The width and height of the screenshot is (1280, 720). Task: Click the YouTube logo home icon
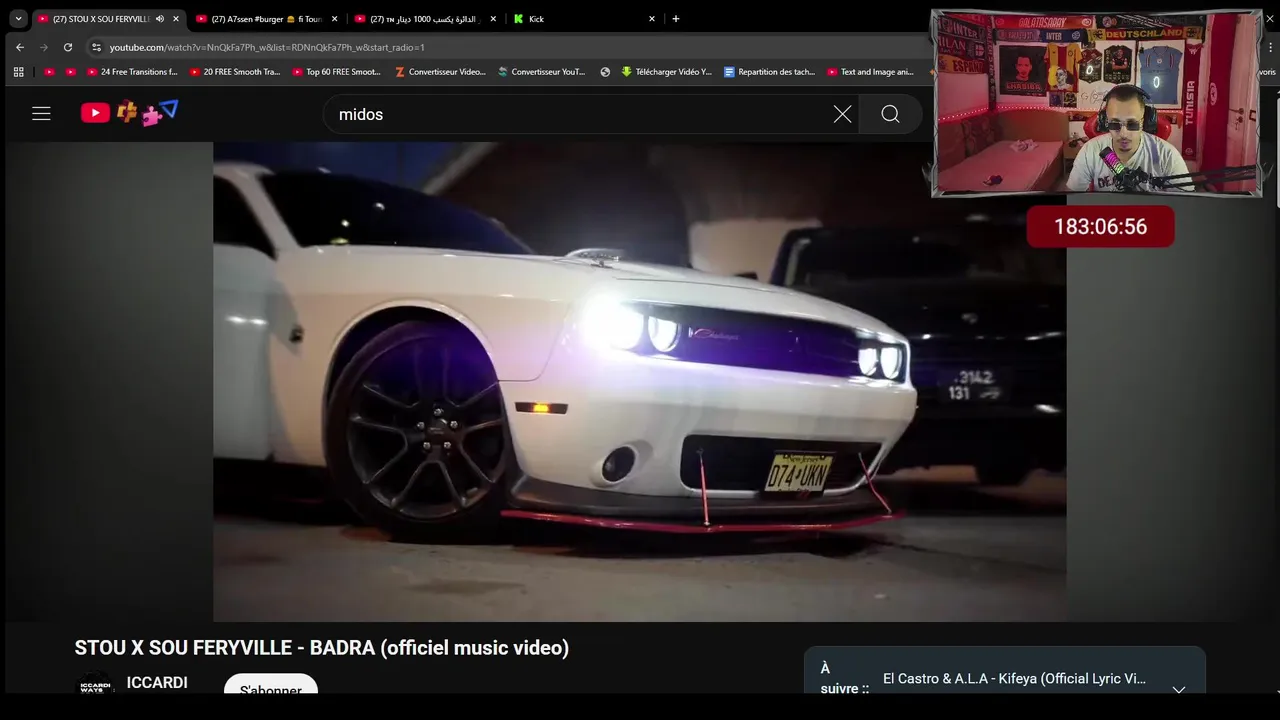pyautogui.click(x=95, y=113)
